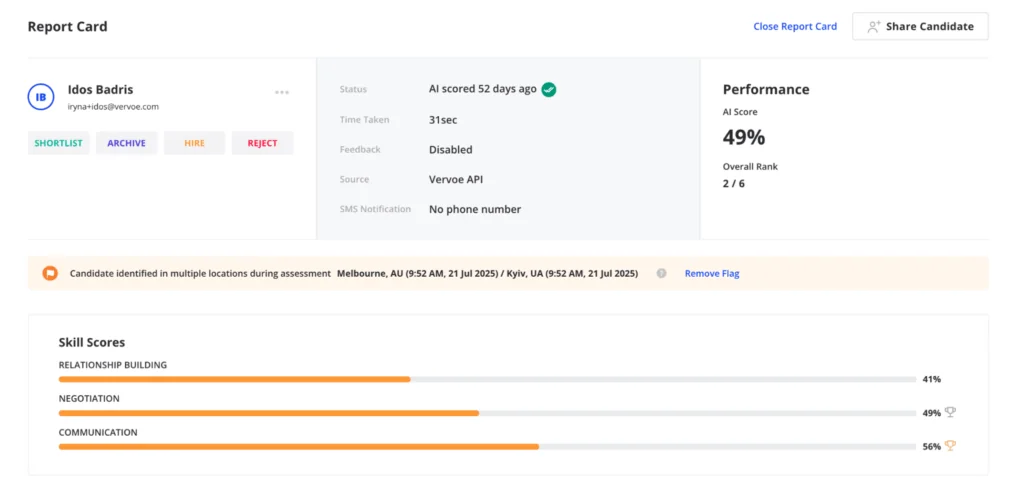Archive the candidate Idos Badris
Image resolution: width=1024 pixels, height=491 pixels.
pos(127,143)
